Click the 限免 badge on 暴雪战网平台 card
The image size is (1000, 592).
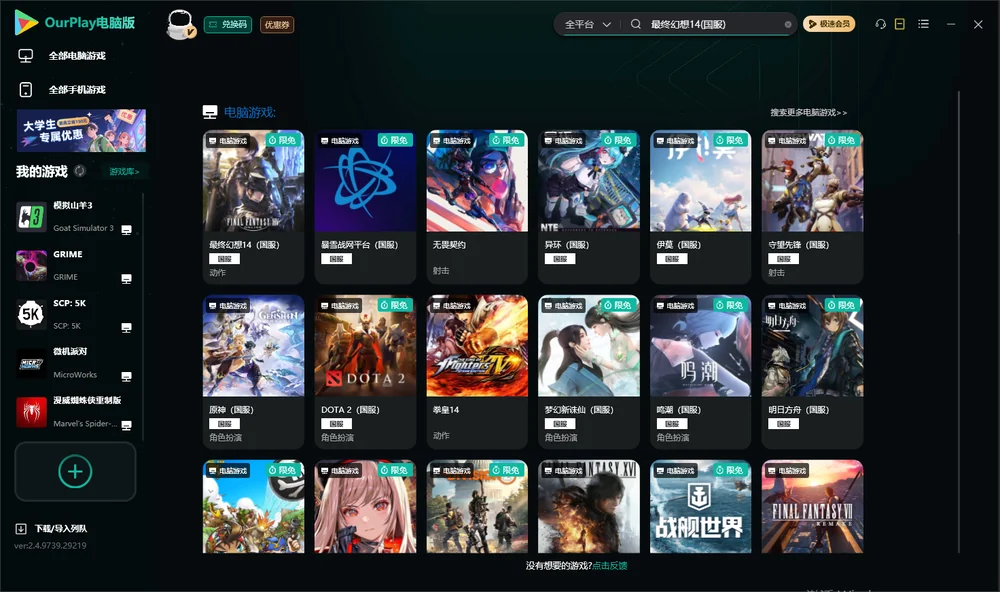(395, 140)
